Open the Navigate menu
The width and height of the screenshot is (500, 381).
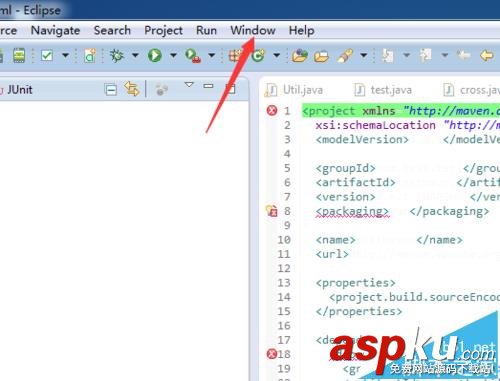point(55,31)
